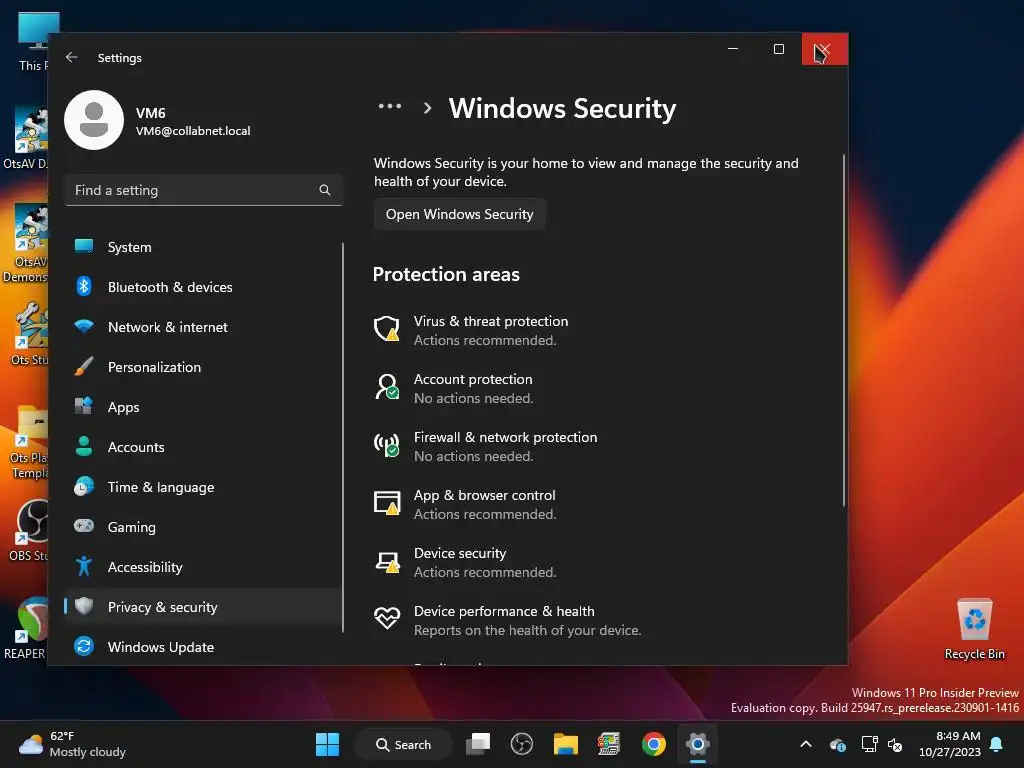The image size is (1024, 768).
Task: Click the taskbar Search box
Action: (404, 744)
